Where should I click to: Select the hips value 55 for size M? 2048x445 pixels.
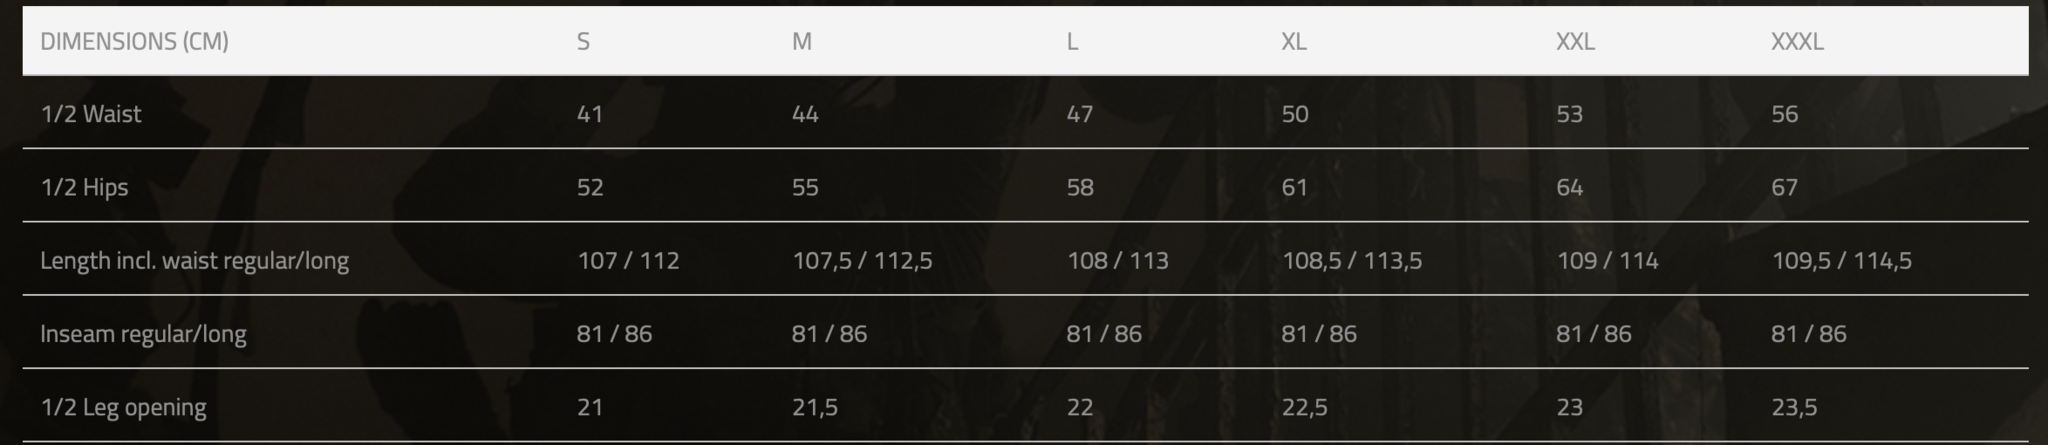click(x=805, y=187)
